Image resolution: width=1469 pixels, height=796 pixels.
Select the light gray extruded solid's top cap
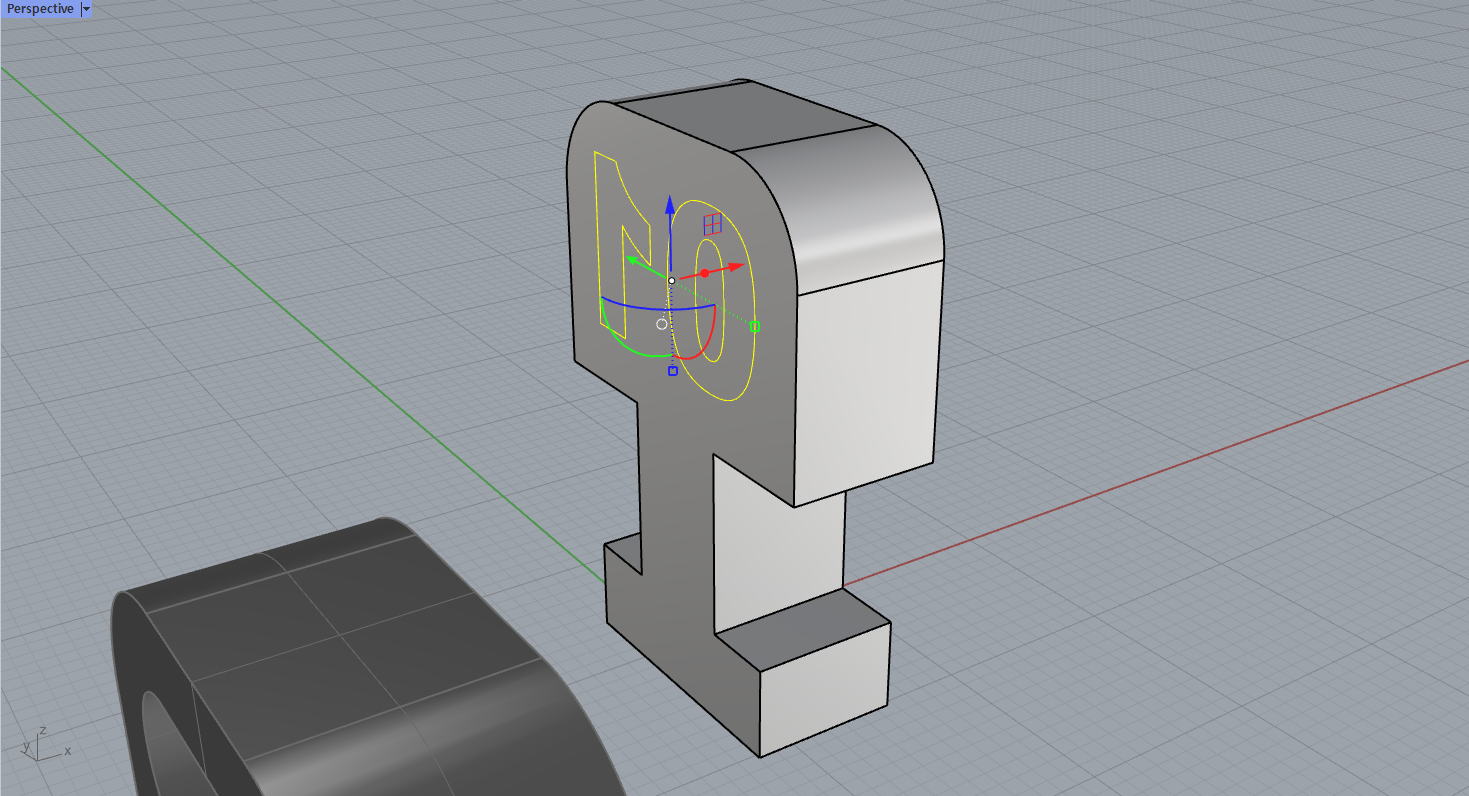tap(747, 117)
